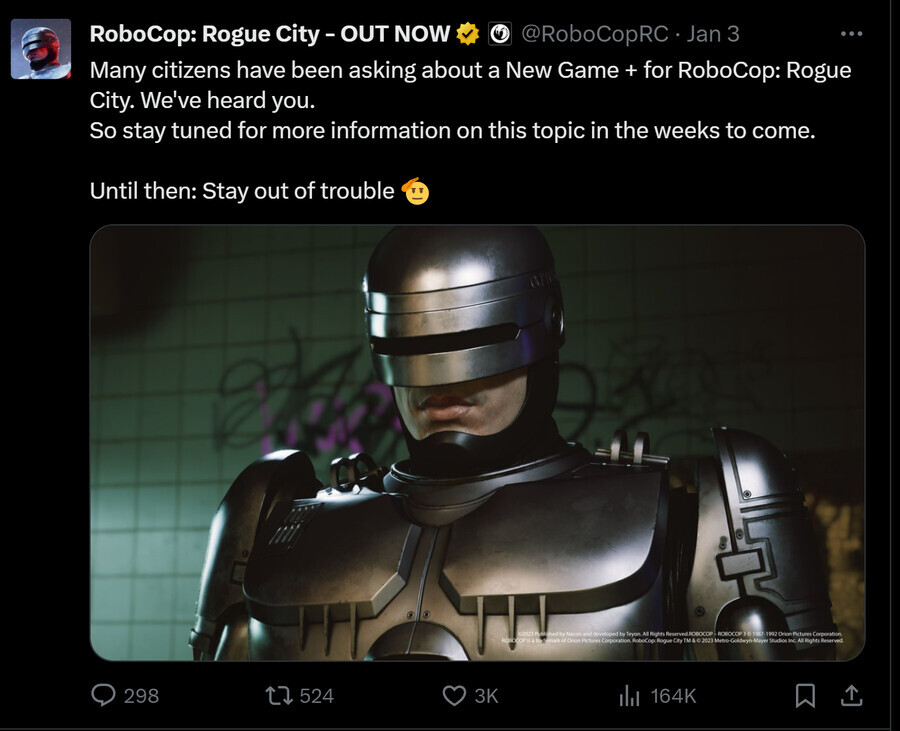
Task: Click the square affiliate badge beside the checkmark
Action: click(x=500, y=34)
